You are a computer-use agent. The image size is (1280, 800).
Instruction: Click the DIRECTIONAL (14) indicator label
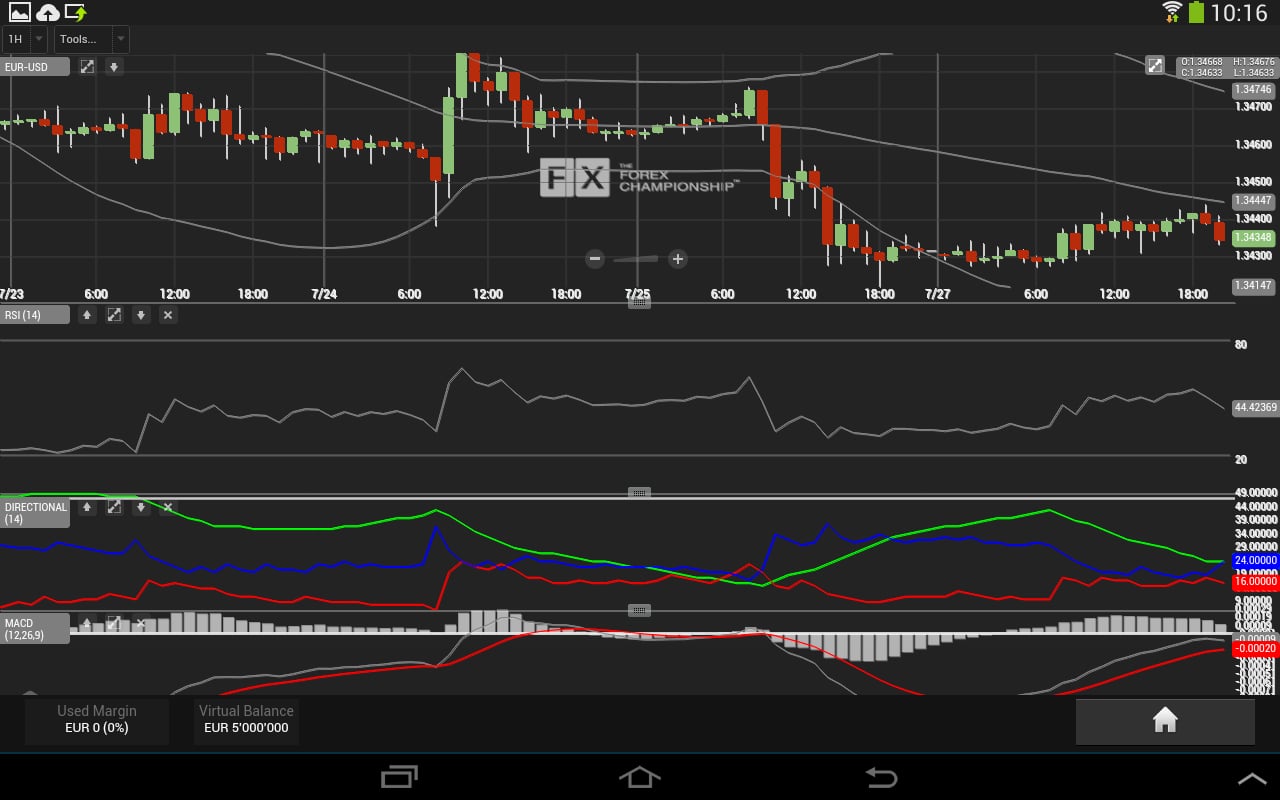35,513
